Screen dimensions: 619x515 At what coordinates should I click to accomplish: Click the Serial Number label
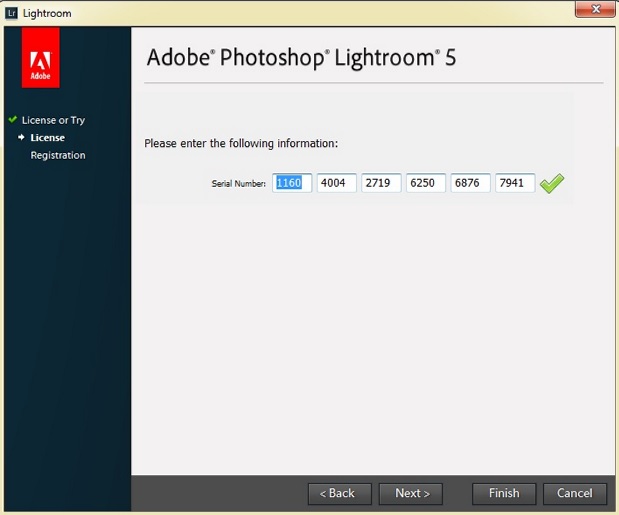(x=238, y=184)
